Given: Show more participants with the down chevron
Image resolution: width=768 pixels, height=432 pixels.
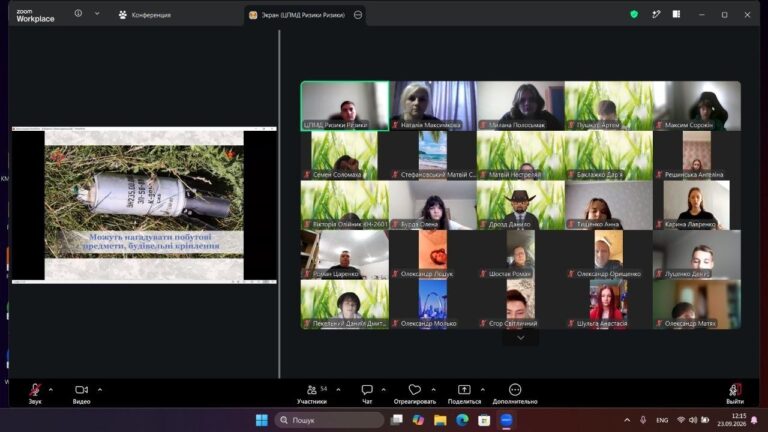Looking at the screenshot, I should pyautogui.click(x=521, y=338).
